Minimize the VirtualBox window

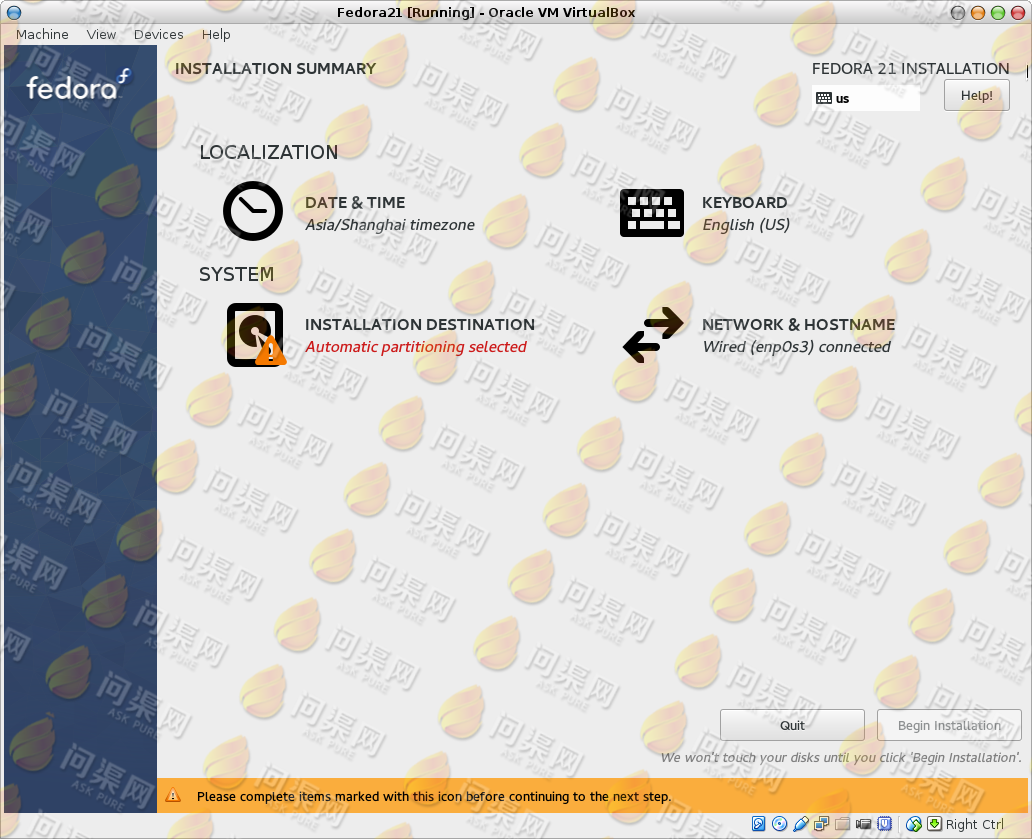(978, 13)
